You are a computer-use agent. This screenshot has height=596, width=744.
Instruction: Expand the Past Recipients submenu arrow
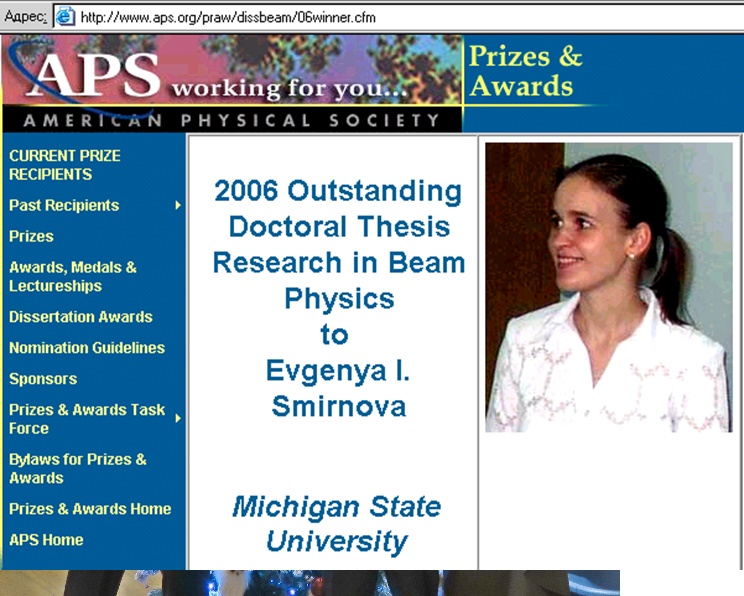coord(178,205)
